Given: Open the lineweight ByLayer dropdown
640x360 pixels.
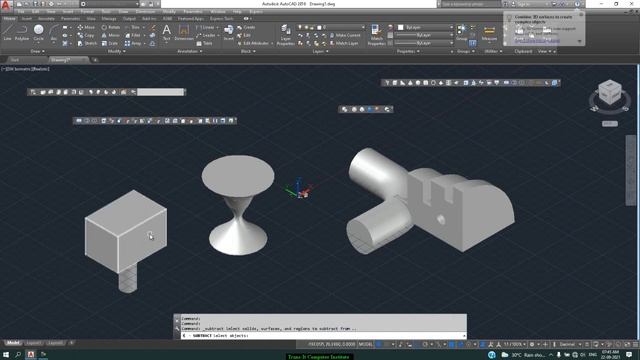Looking at the screenshot, I should [x=424, y=36].
